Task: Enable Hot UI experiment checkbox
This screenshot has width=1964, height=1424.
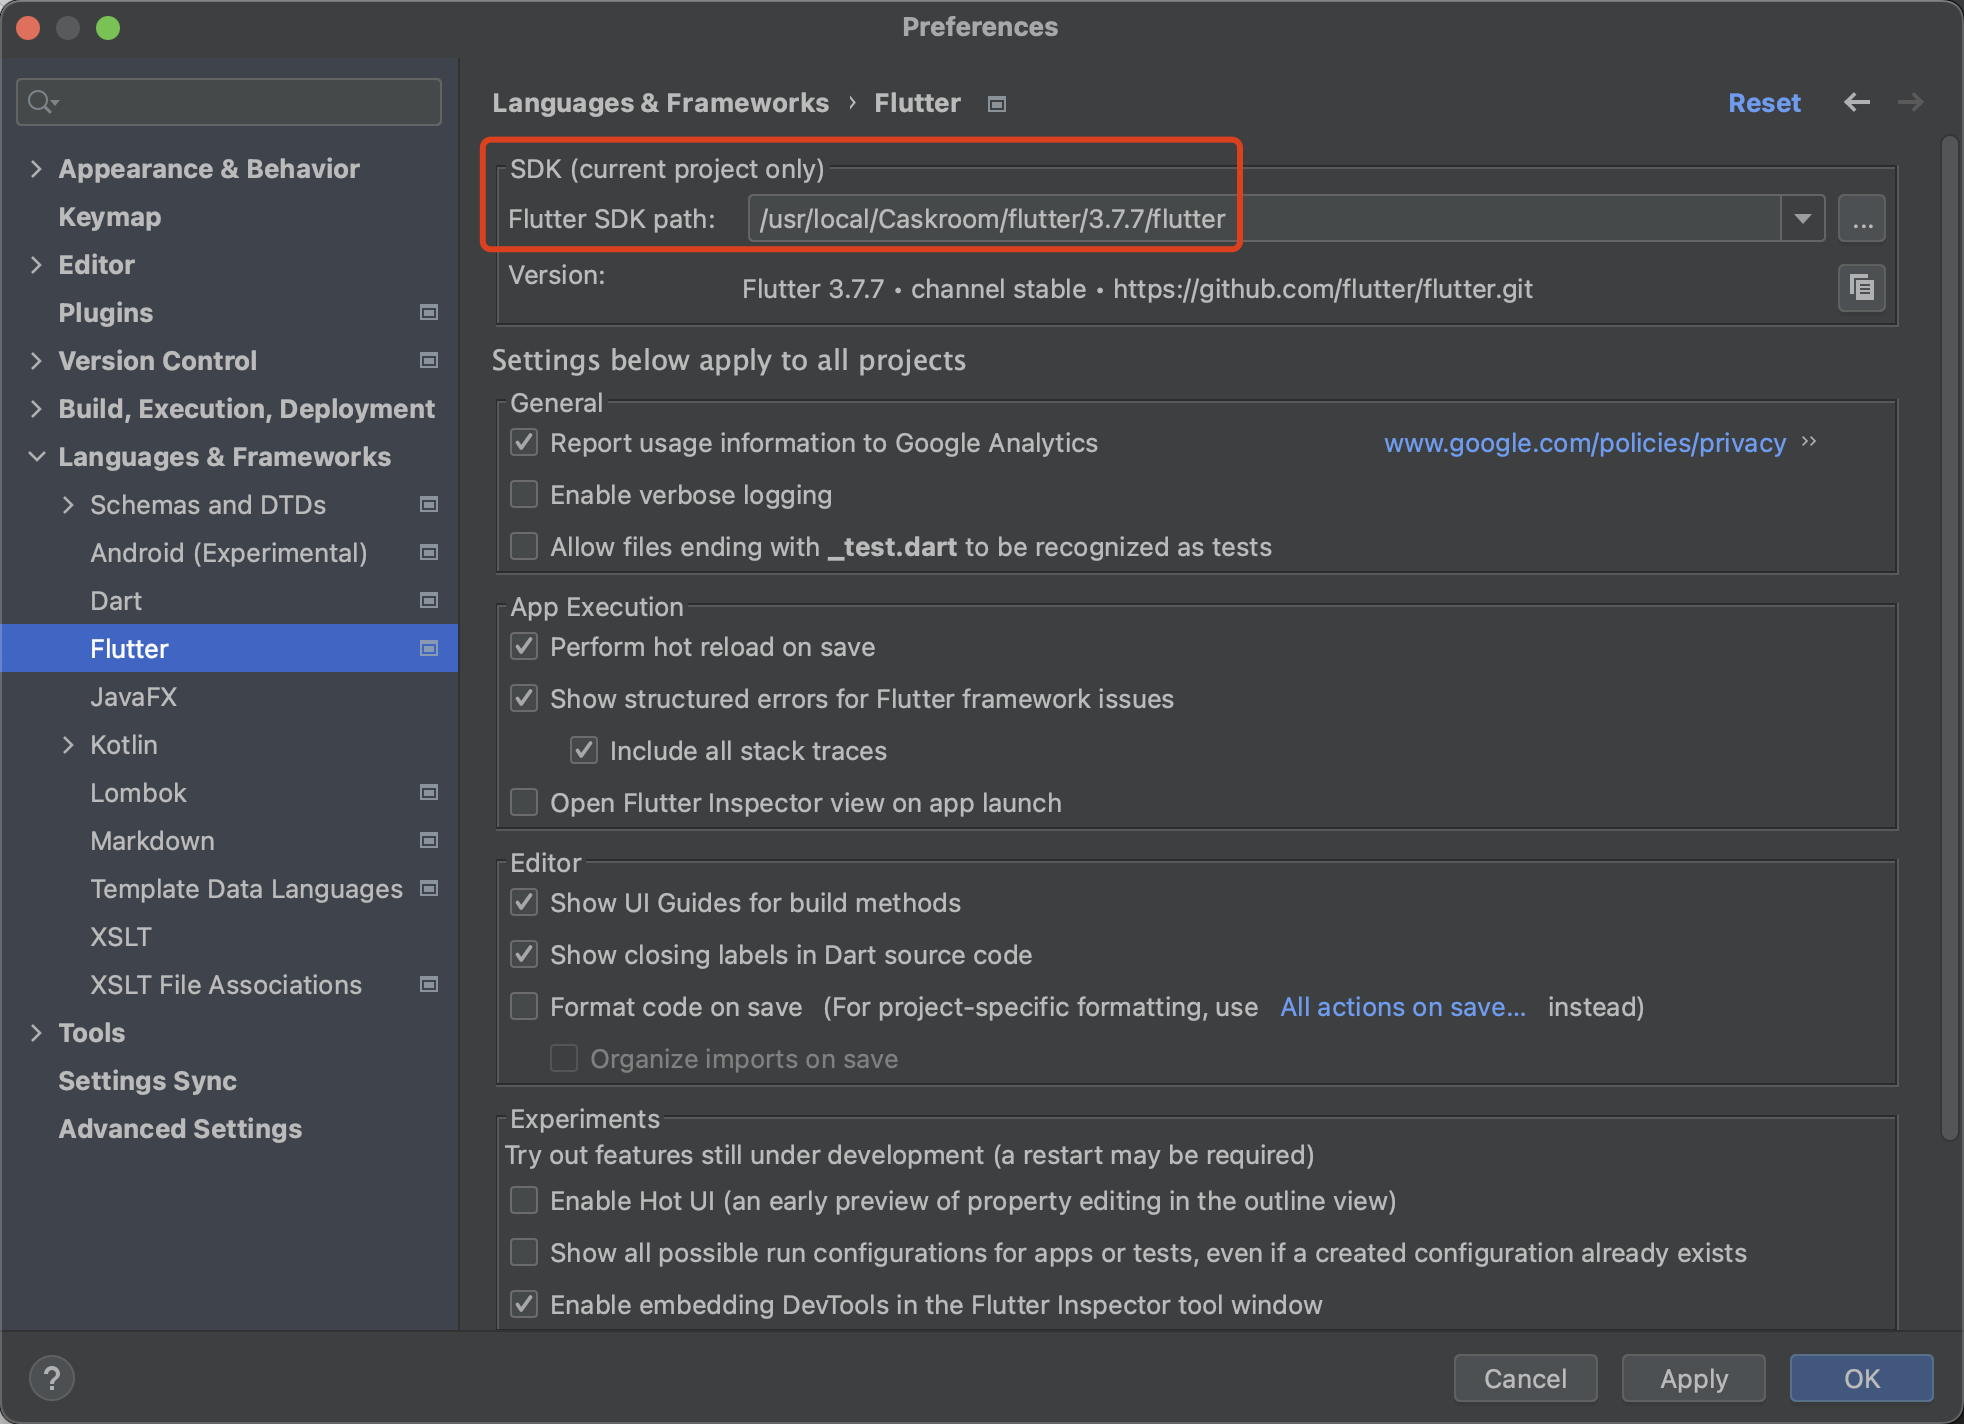Action: coord(524,1201)
